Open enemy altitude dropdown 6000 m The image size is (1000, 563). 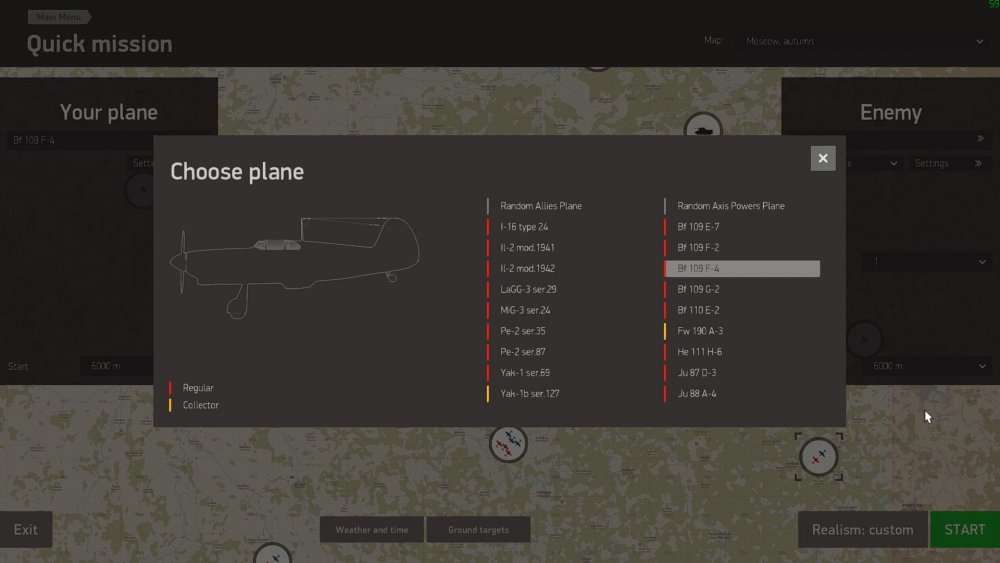point(927,366)
